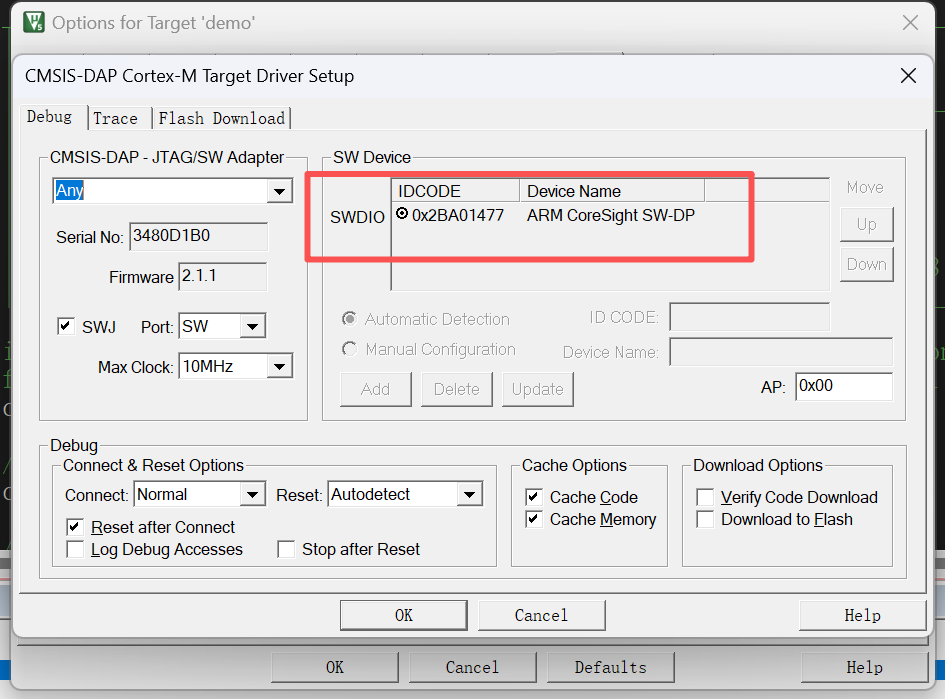Click the Delete device button
Image resolution: width=945 pixels, height=699 pixels.
click(x=456, y=389)
